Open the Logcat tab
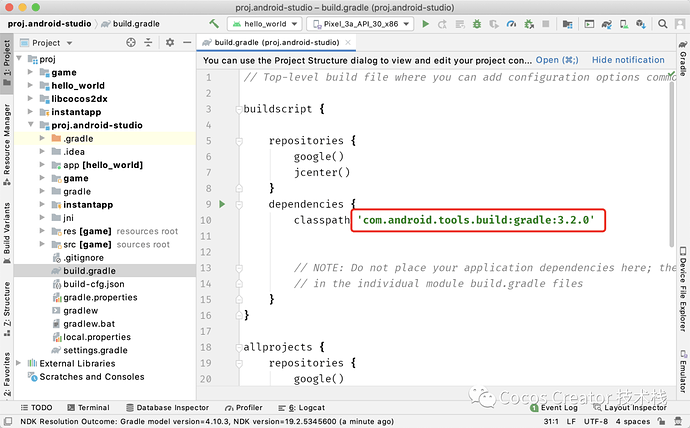This screenshot has width=690, height=428. coord(302,407)
